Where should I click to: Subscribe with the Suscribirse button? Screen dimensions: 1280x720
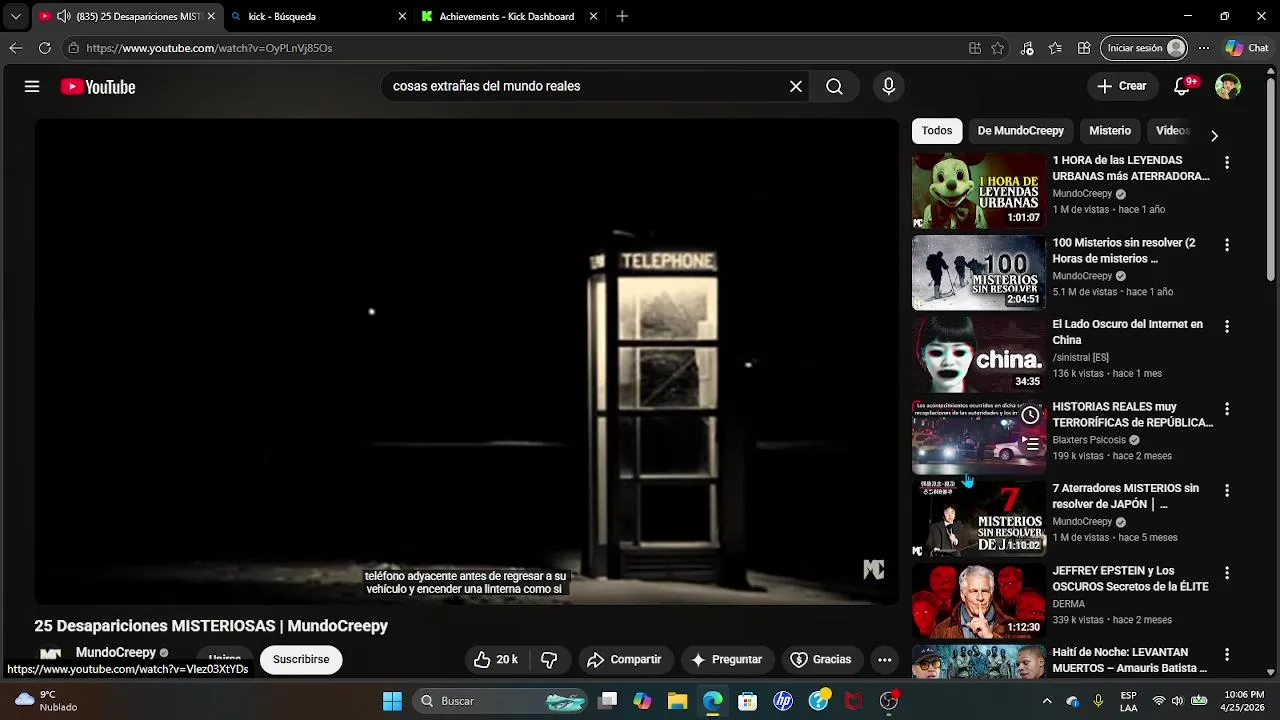[301, 659]
